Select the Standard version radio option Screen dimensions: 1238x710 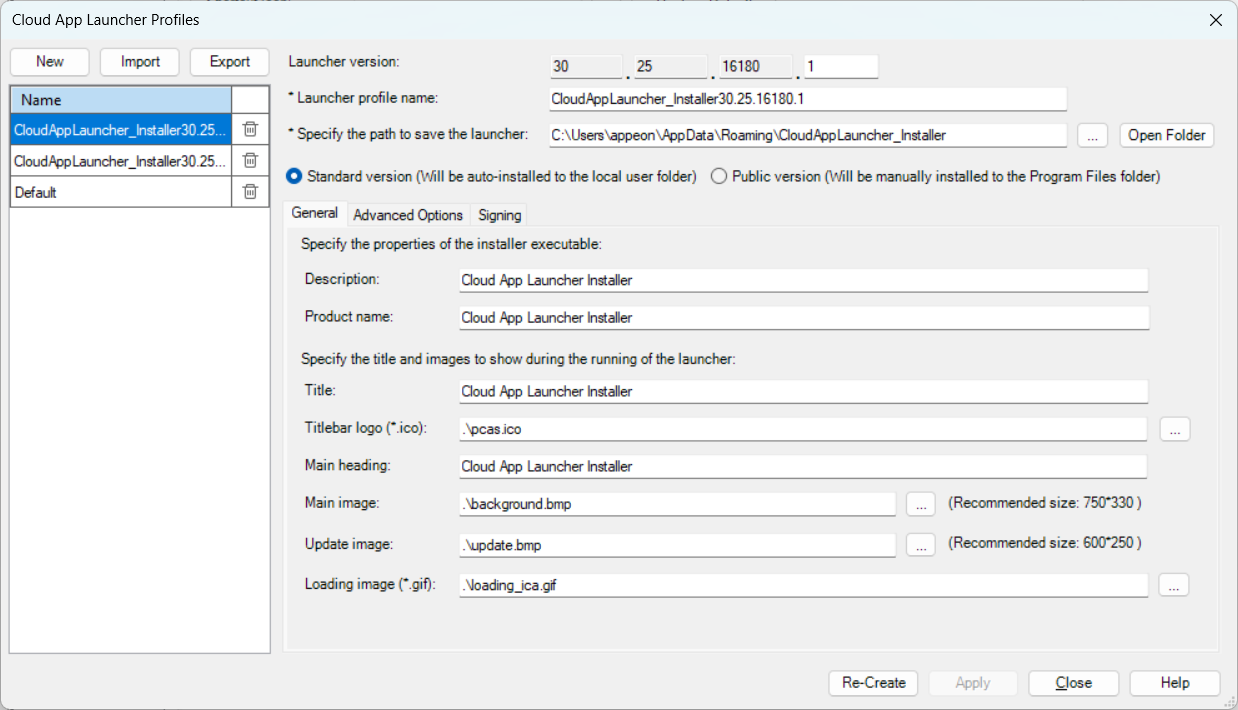click(x=295, y=176)
